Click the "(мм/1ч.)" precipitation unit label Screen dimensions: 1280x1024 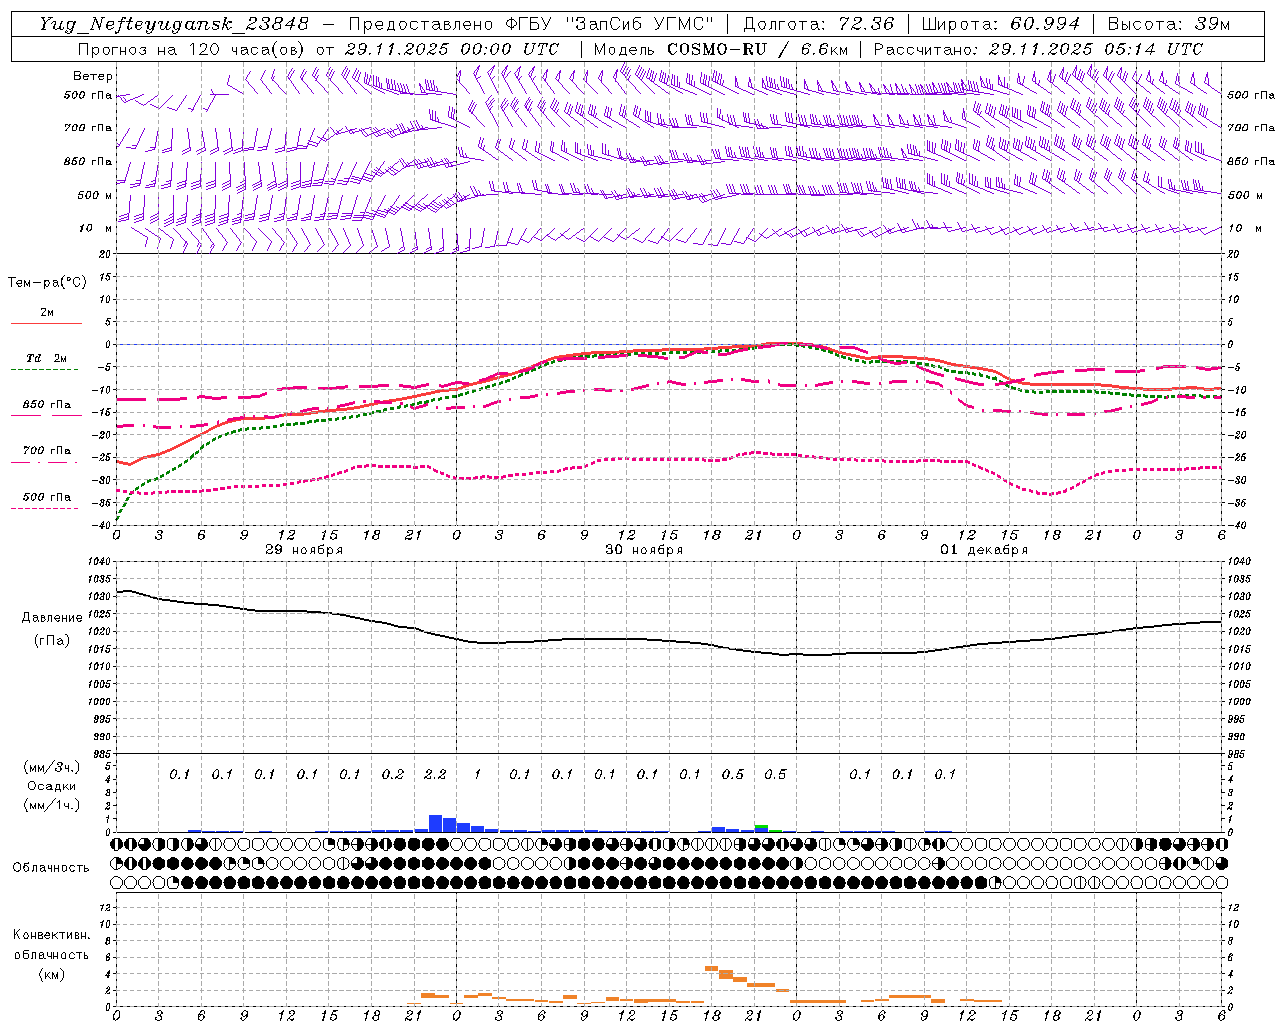(x=50, y=805)
